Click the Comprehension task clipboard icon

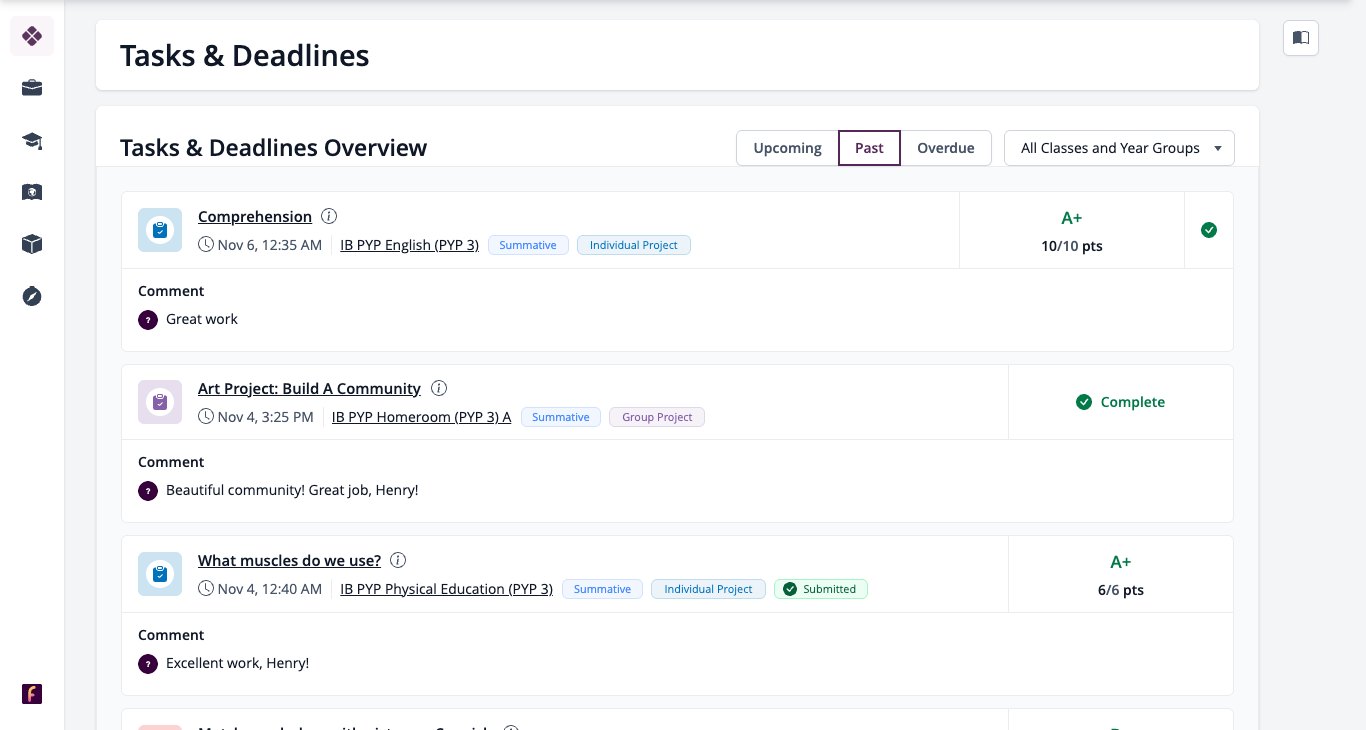point(160,230)
